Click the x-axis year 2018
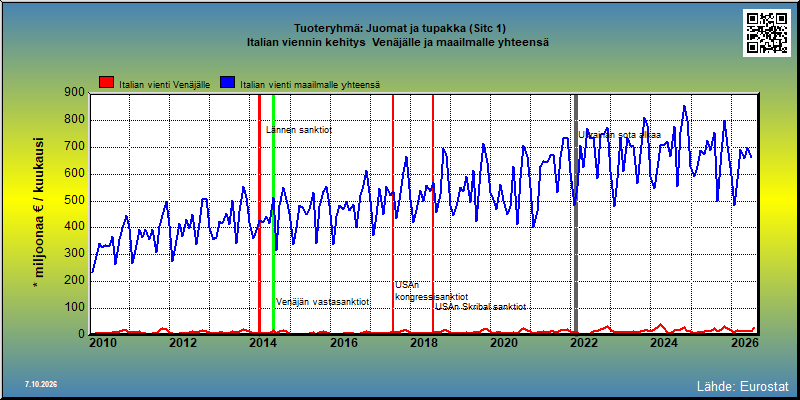Image resolution: width=800 pixels, height=400 pixels. [423, 343]
